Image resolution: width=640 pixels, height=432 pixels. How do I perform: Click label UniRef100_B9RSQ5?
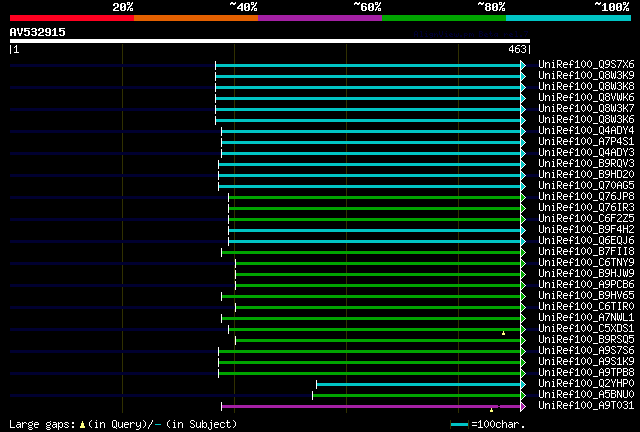586,340
